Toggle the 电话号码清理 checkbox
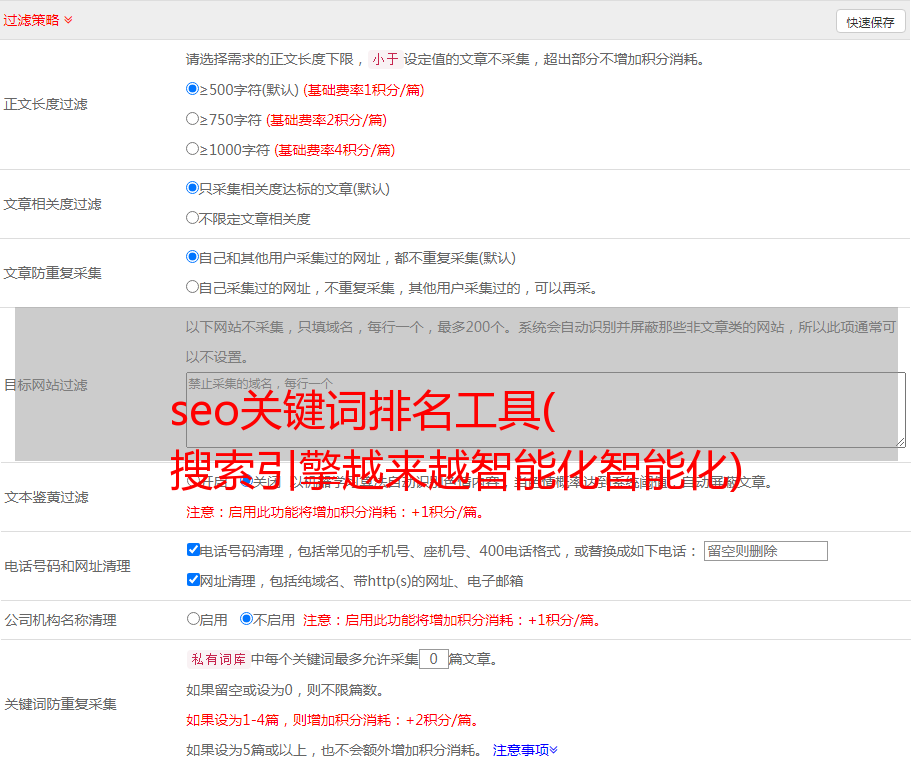The image size is (912, 768). point(193,550)
